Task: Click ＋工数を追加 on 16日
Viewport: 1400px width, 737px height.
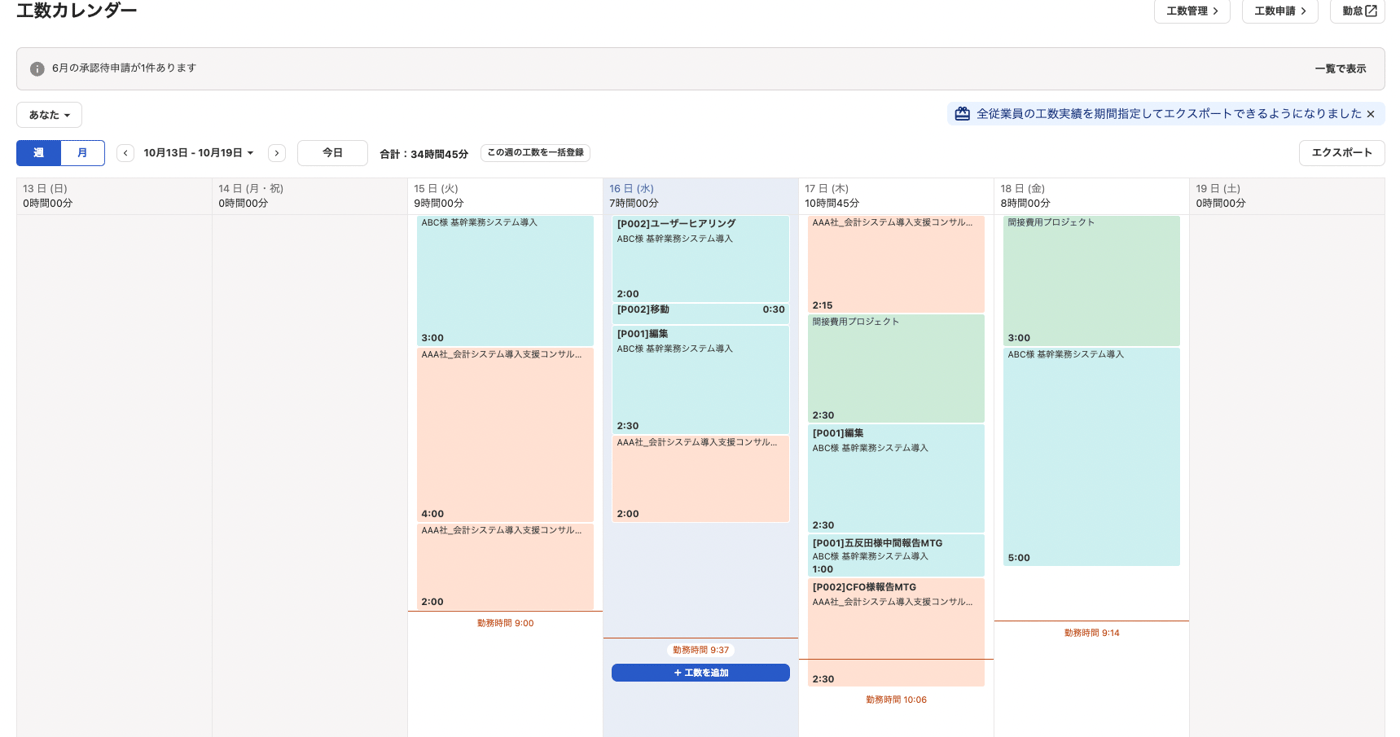Action: [x=701, y=673]
